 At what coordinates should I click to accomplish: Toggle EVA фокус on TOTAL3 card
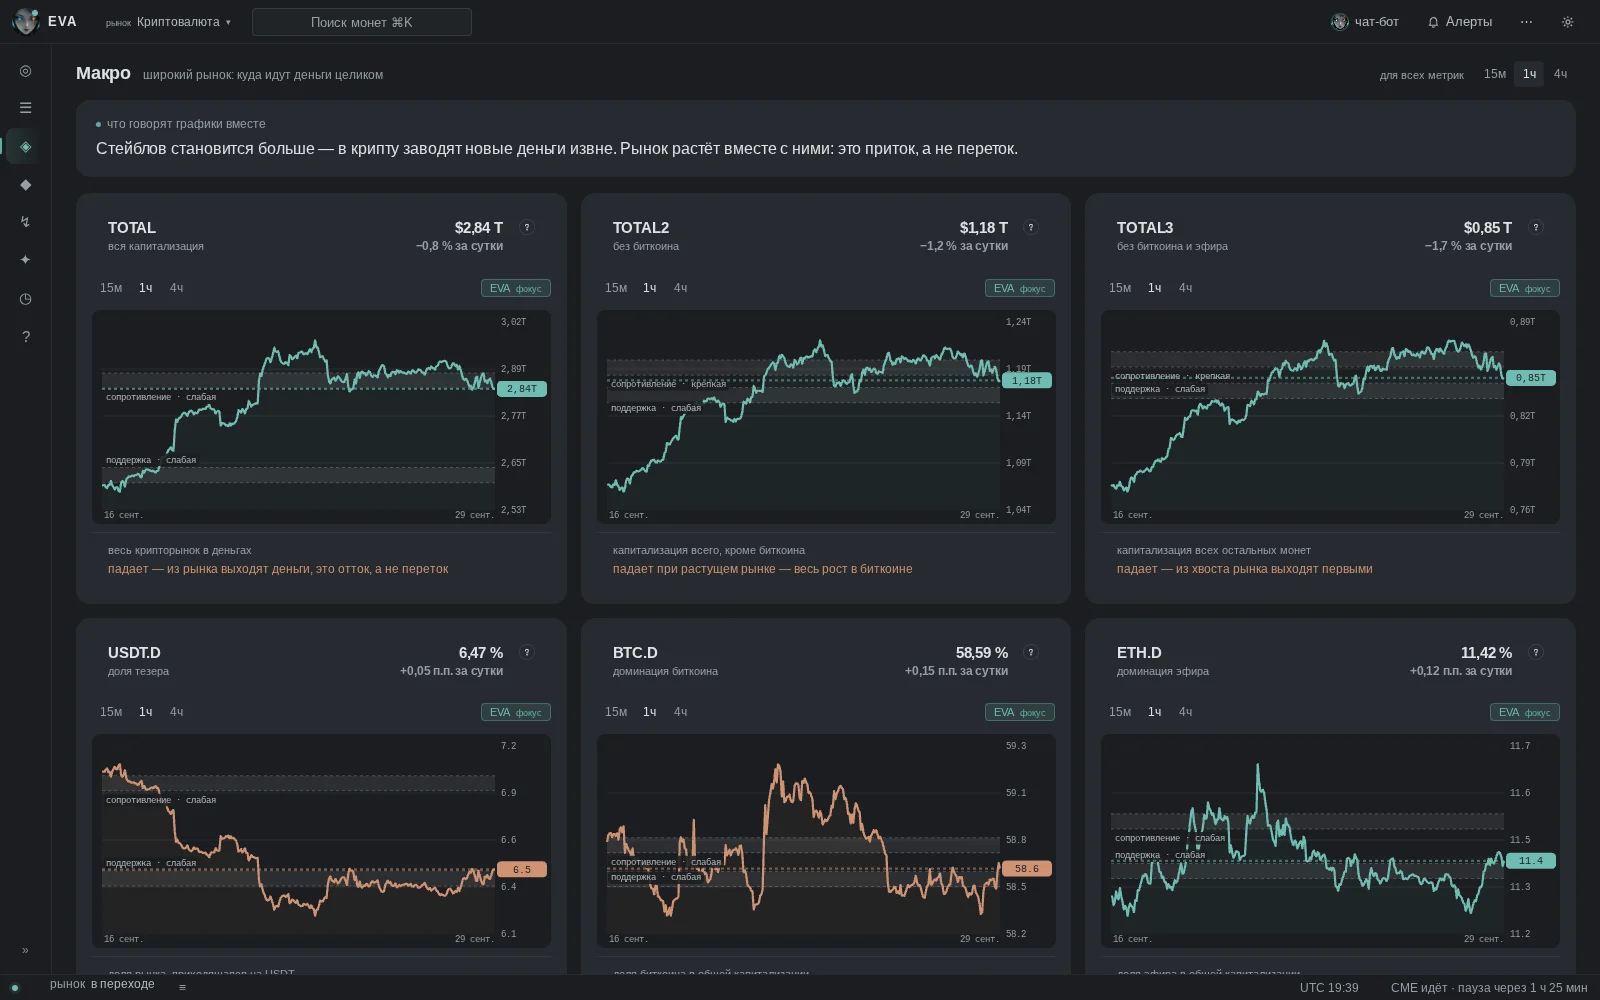coord(1525,288)
